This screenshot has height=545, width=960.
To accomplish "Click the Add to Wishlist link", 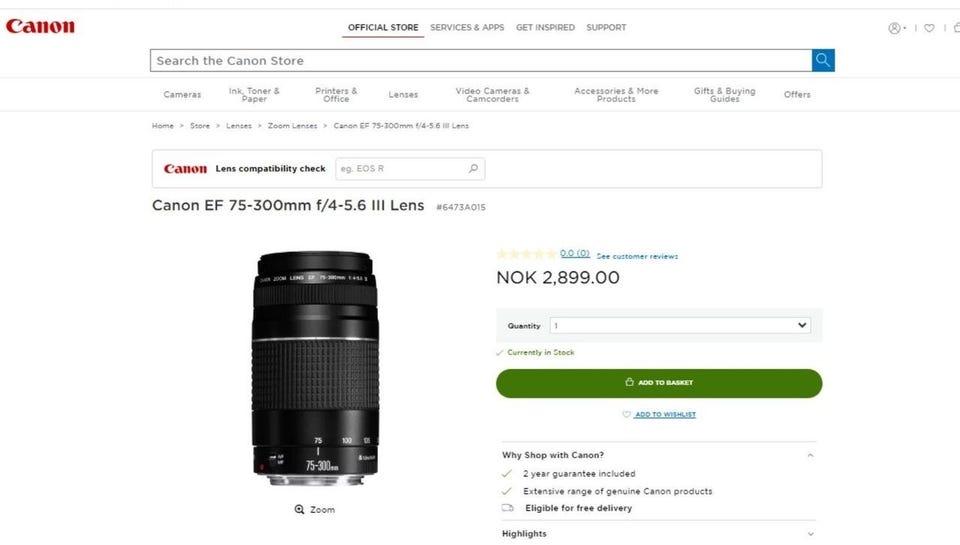I will [x=665, y=415].
